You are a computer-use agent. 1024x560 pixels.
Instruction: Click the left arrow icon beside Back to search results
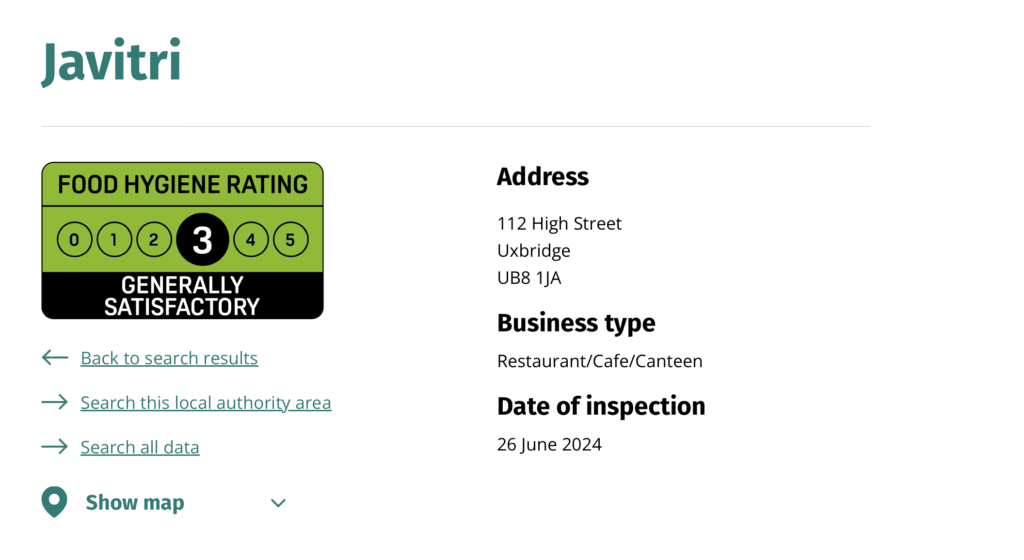pyautogui.click(x=54, y=358)
